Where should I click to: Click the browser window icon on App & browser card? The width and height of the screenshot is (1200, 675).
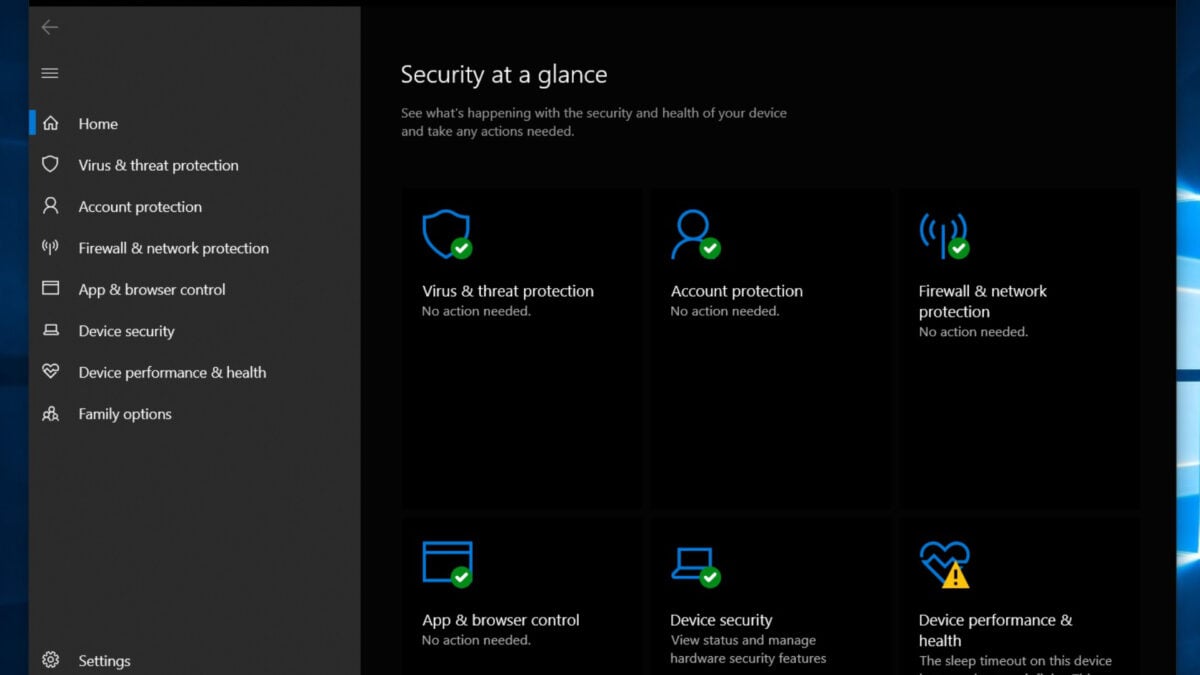[x=446, y=563]
